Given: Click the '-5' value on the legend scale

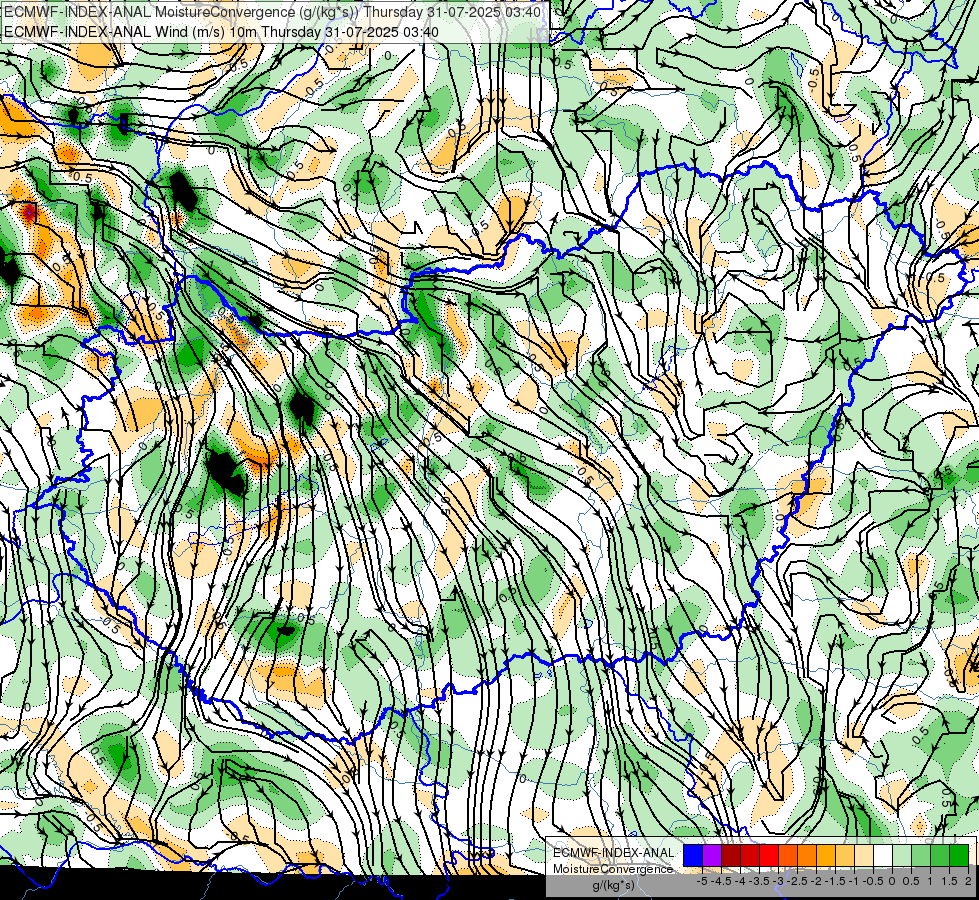Looking at the screenshot, I should (x=702, y=881).
